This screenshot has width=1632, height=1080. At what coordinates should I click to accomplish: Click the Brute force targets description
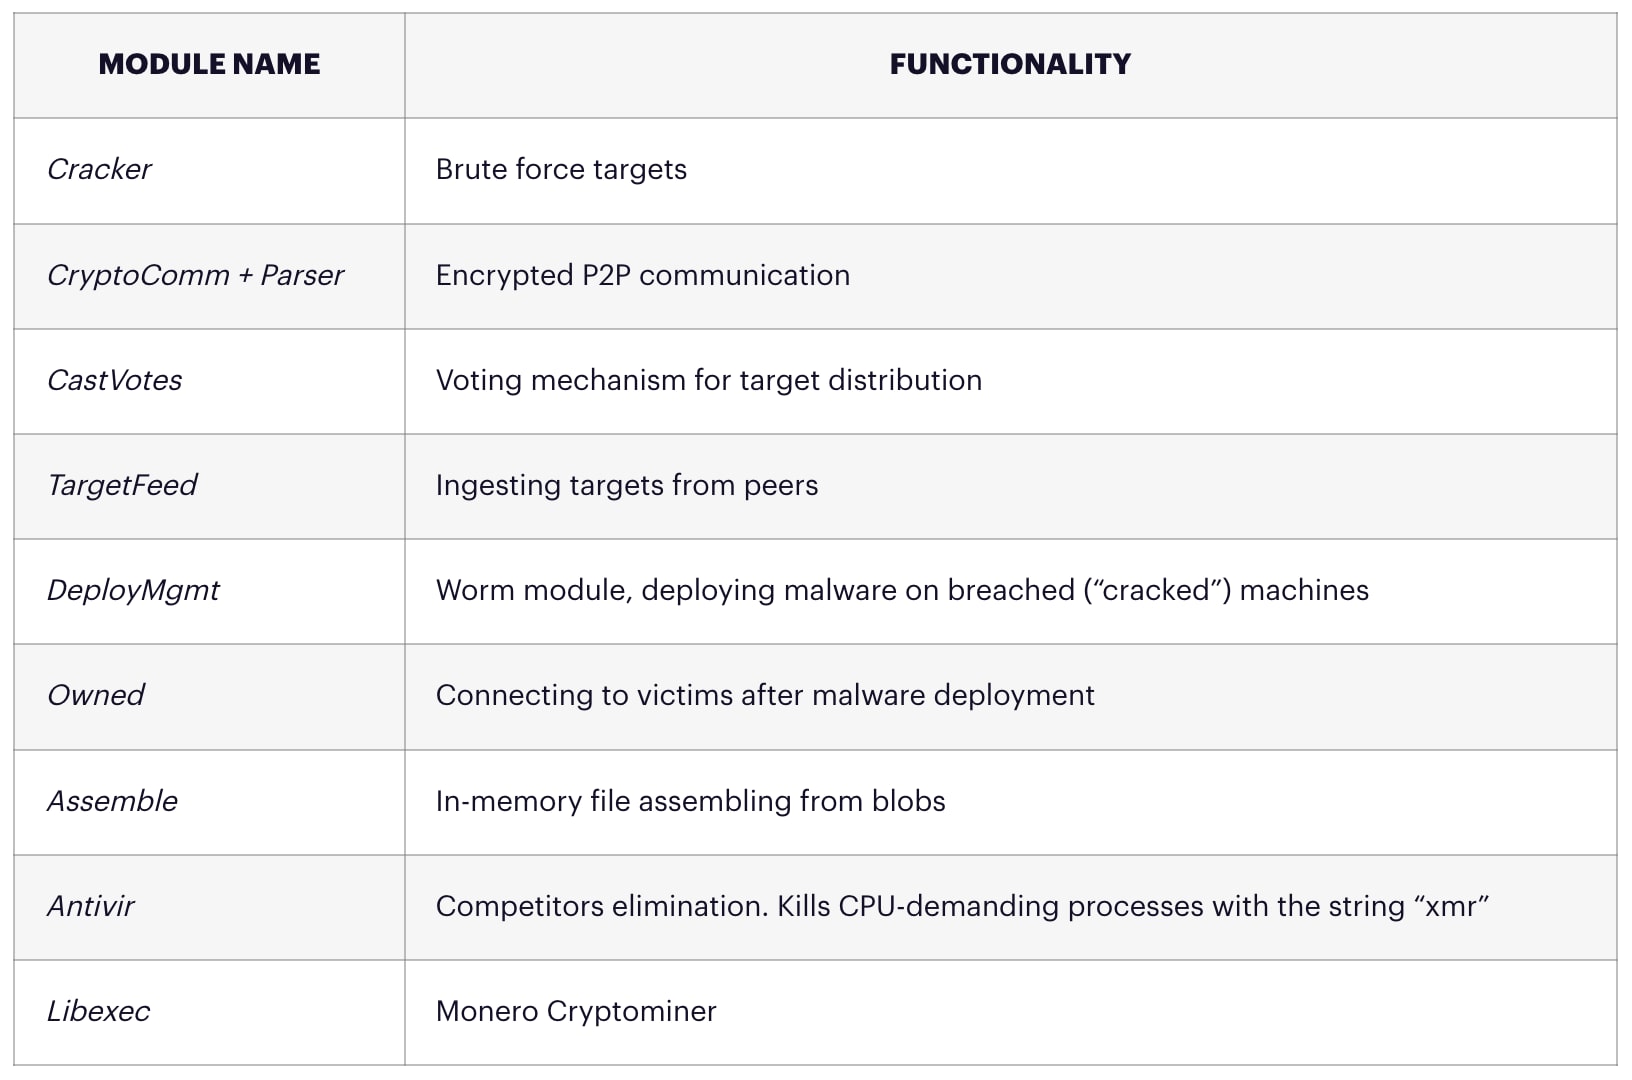point(561,170)
